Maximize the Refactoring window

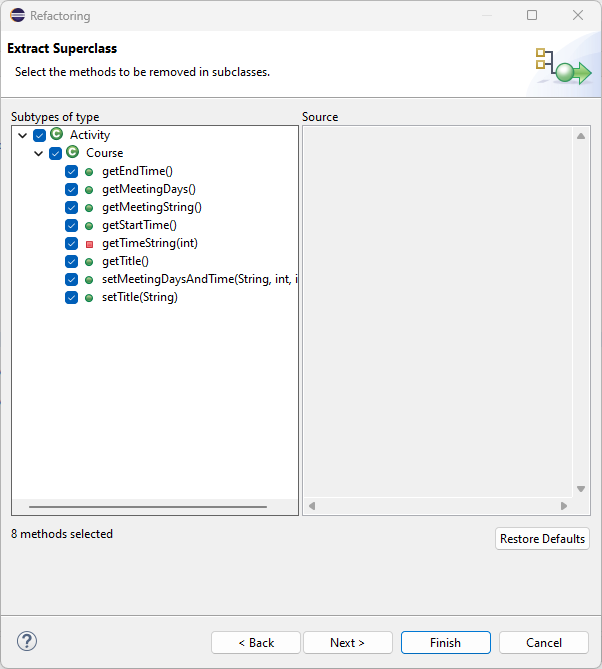[532, 15]
